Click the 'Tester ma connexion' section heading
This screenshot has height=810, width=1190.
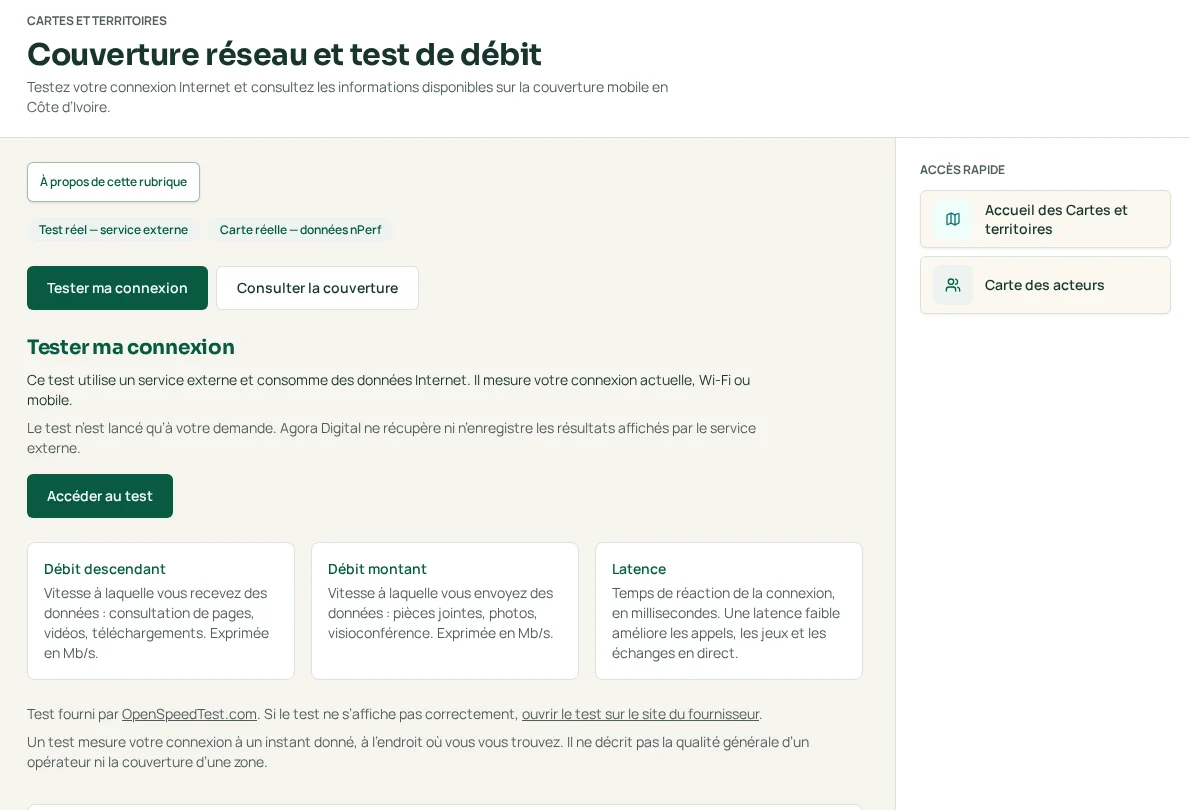tap(131, 347)
